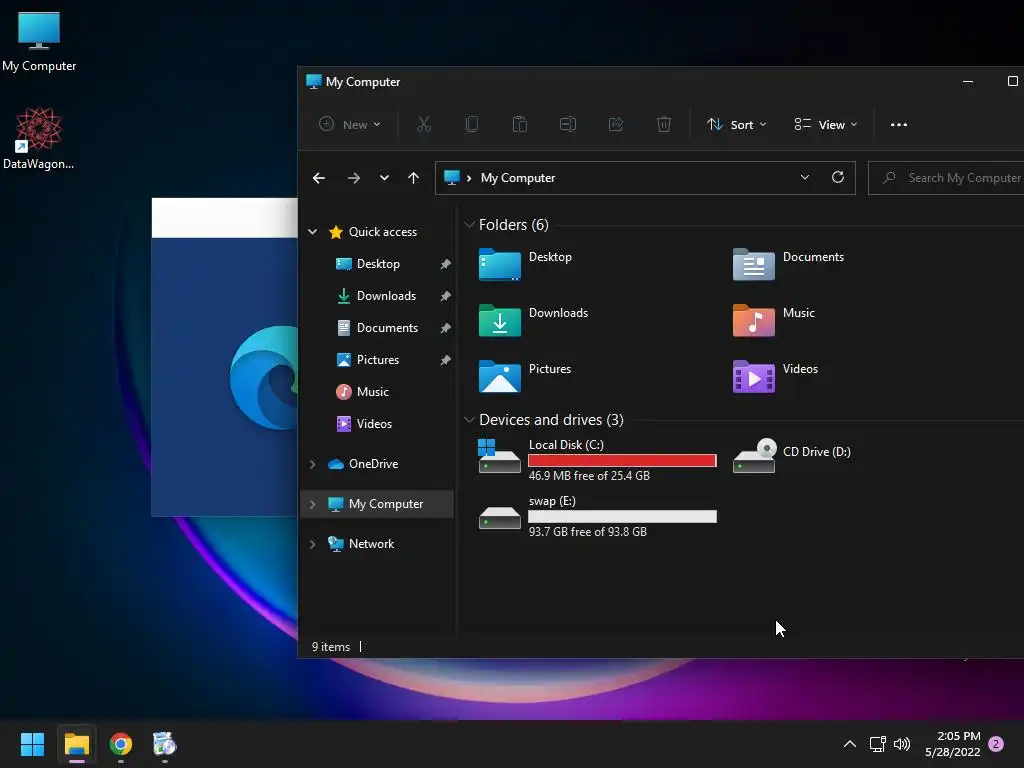
Task: Click the pin icon beside sidebar Documents
Action: [445, 328]
